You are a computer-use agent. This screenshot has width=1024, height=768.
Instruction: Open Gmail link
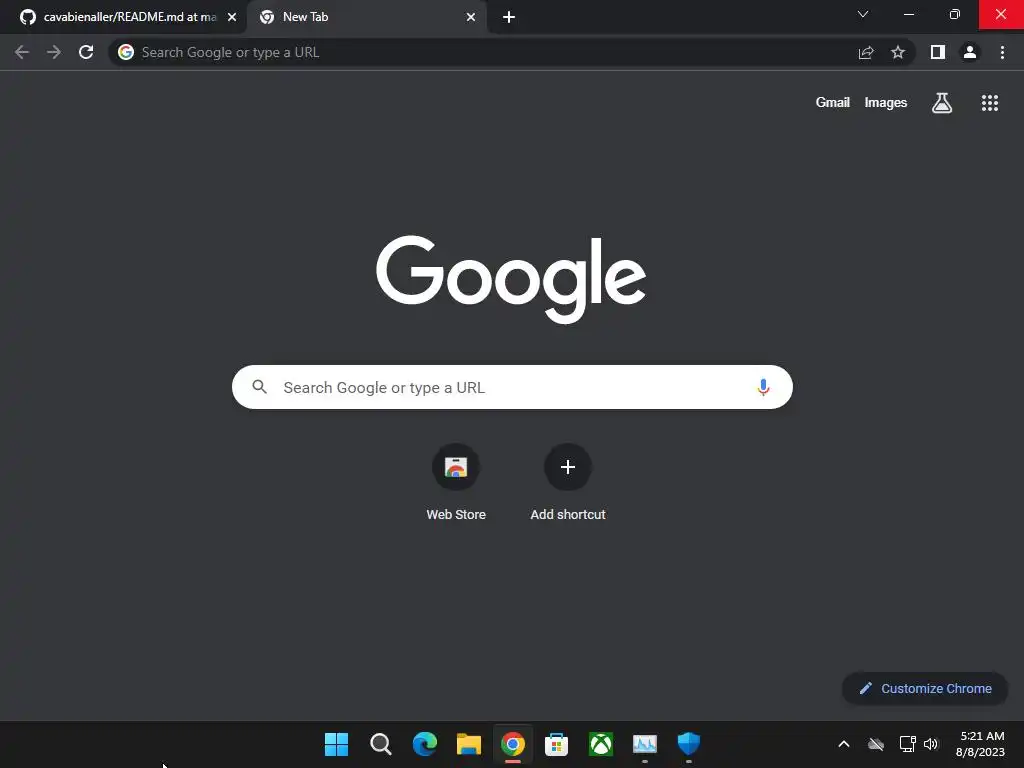pyautogui.click(x=833, y=103)
